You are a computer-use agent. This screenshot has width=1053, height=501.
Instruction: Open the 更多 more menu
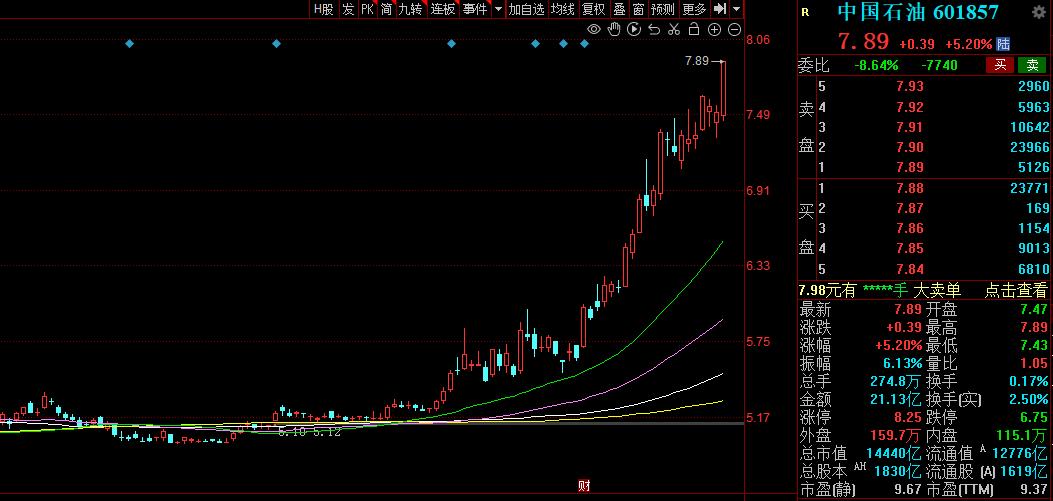[694, 9]
